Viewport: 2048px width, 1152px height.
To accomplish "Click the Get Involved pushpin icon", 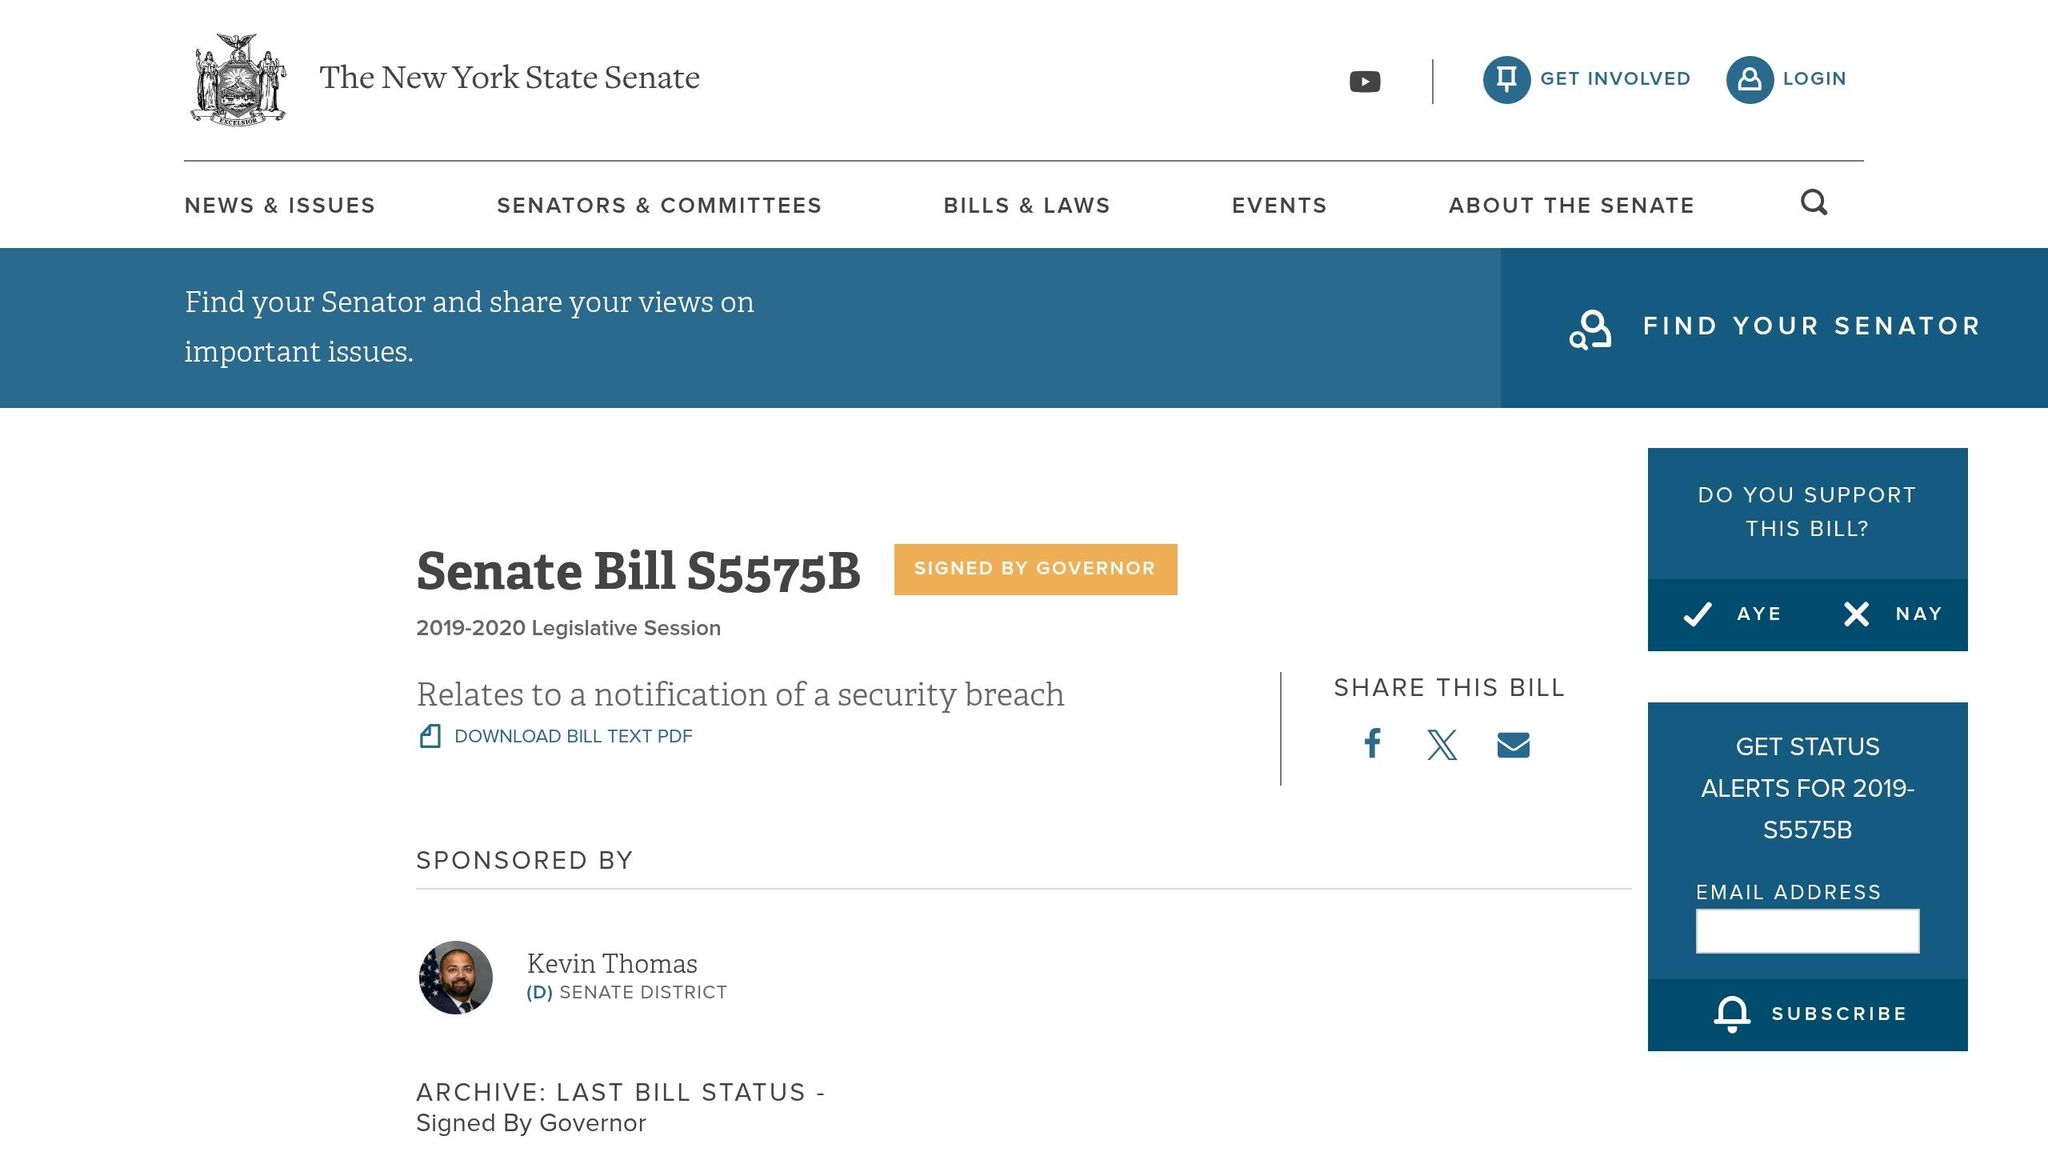I will click(x=1506, y=79).
